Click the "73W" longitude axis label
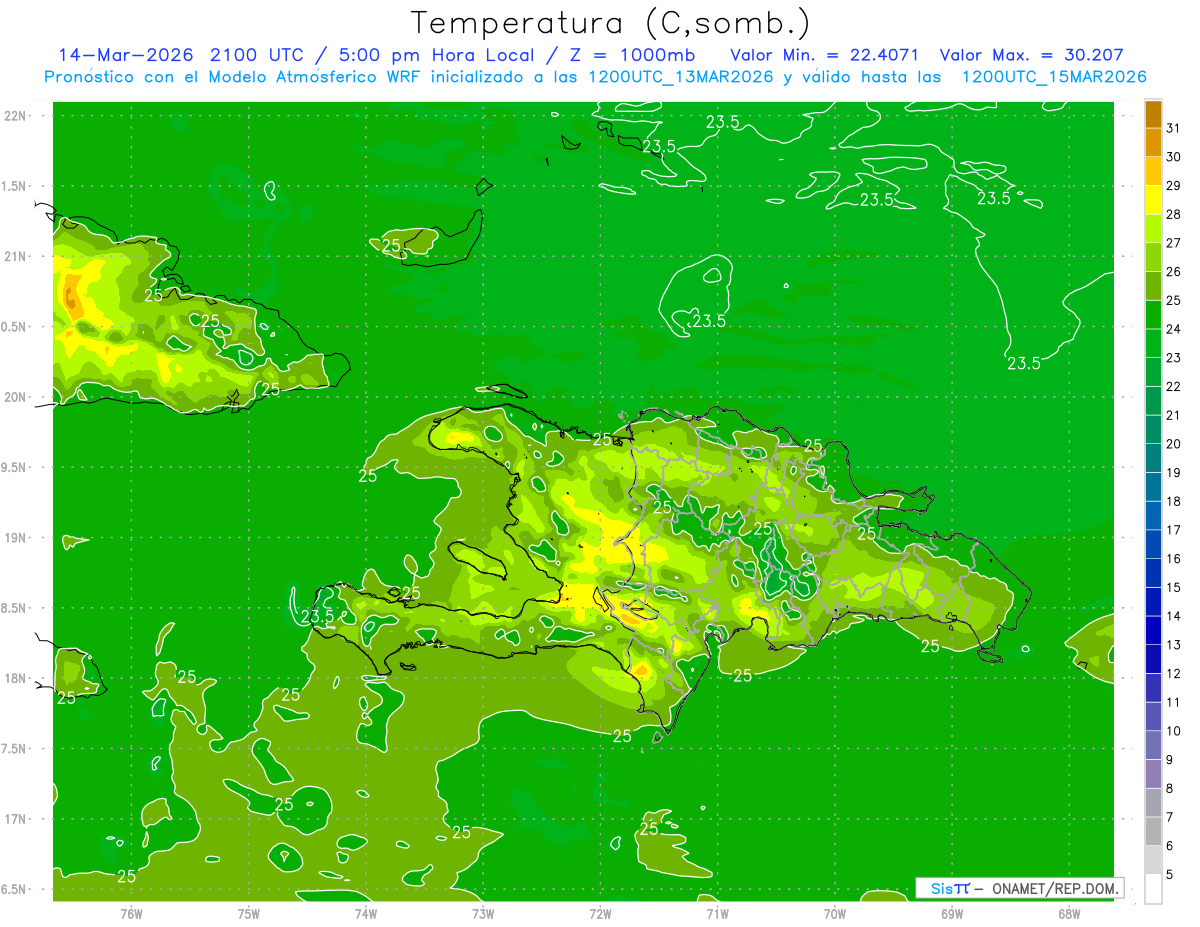This screenshot has width=1200, height=927. coord(483,913)
